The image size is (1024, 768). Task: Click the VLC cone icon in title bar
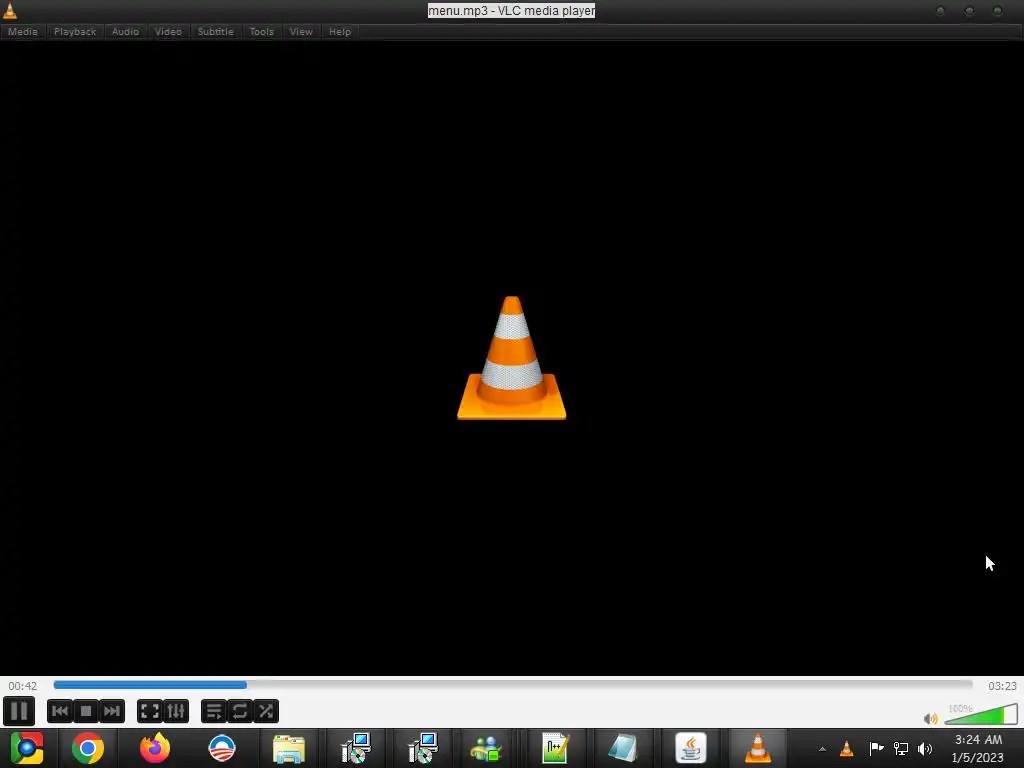(x=10, y=10)
